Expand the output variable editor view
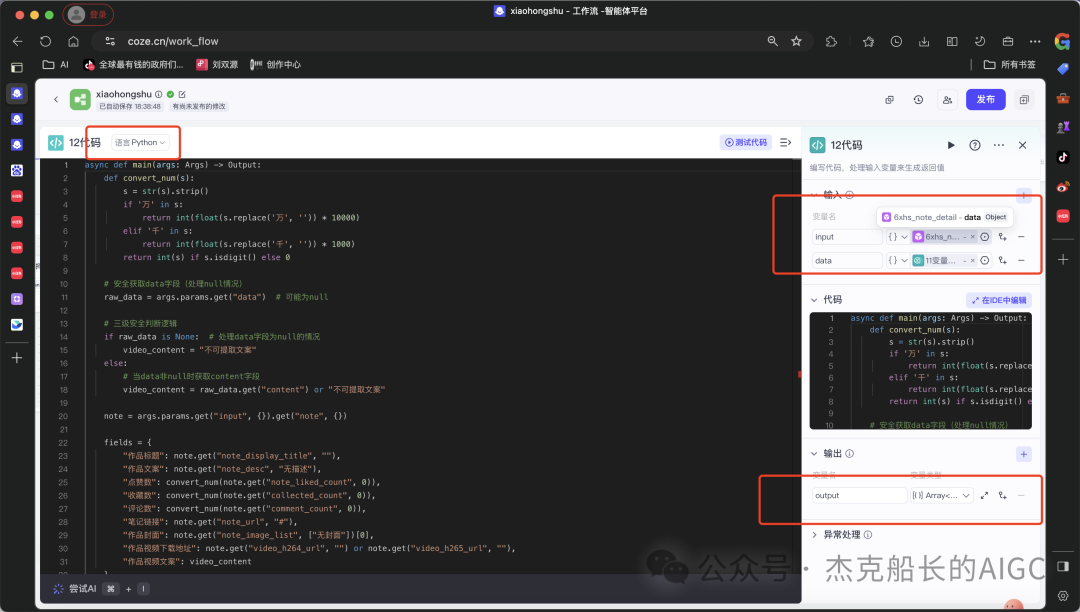The height and width of the screenshot is (612, 1080). [984, 496]
